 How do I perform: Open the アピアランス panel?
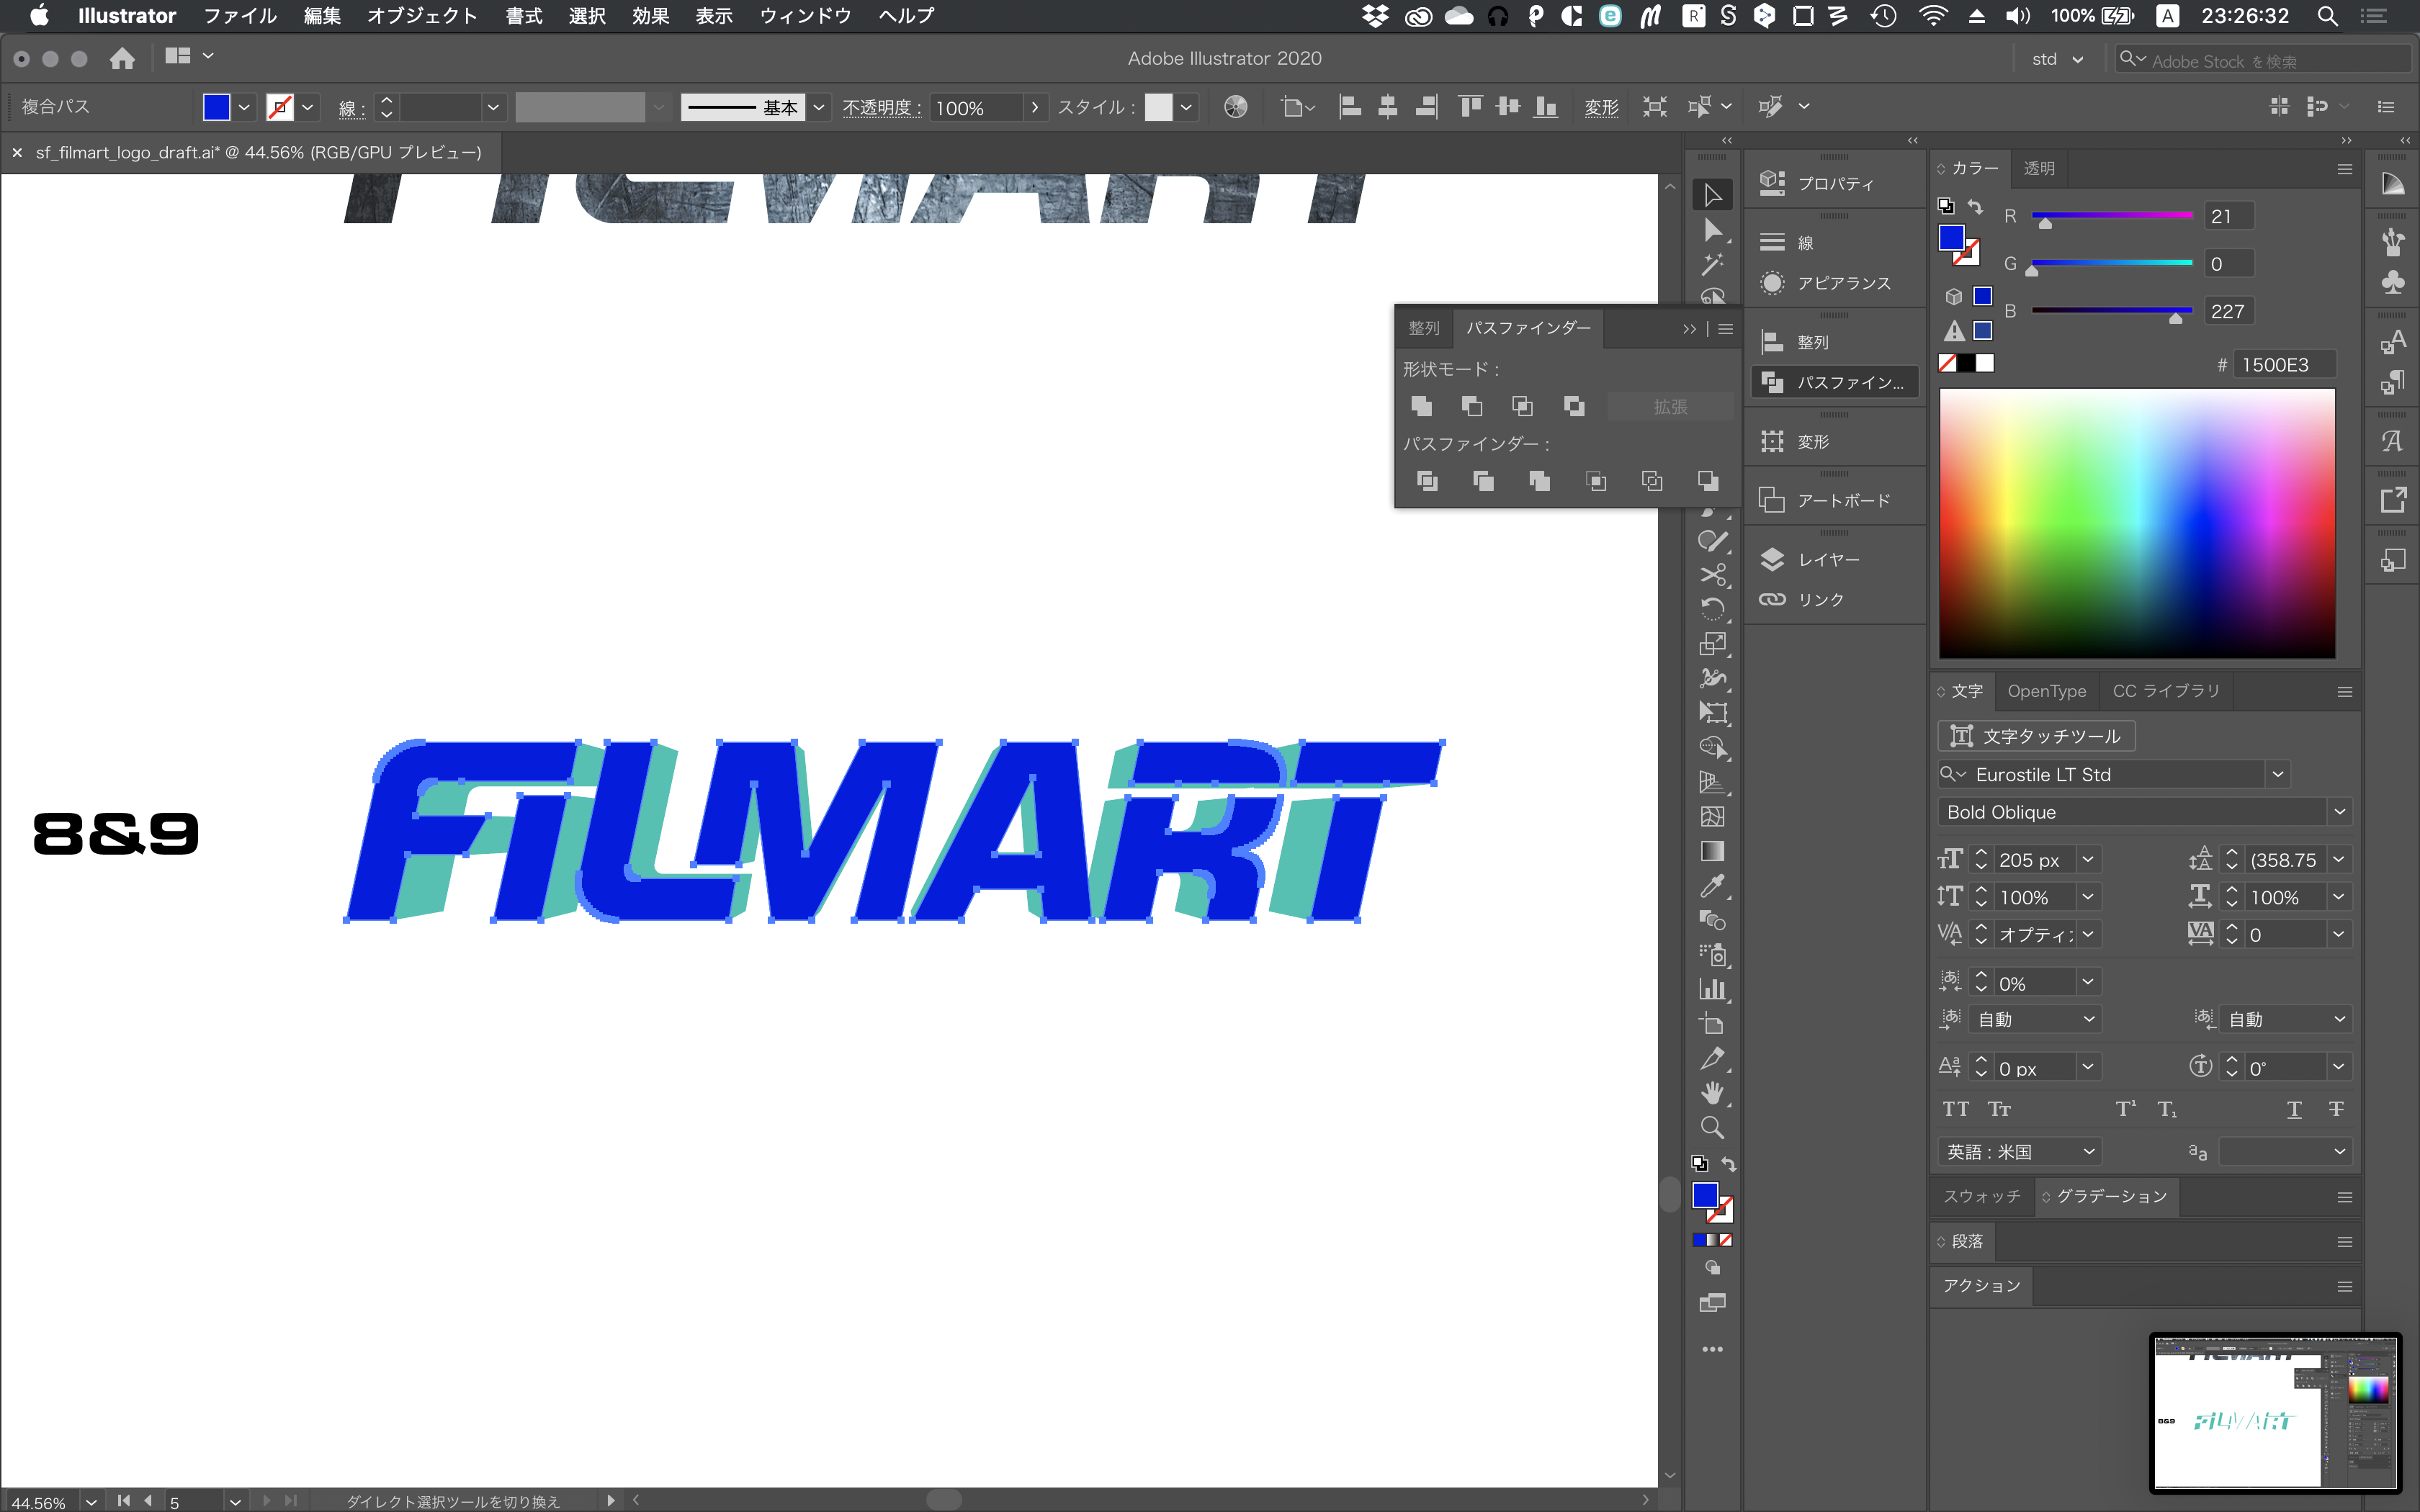pyautogui.click(x=1834, y=283)
